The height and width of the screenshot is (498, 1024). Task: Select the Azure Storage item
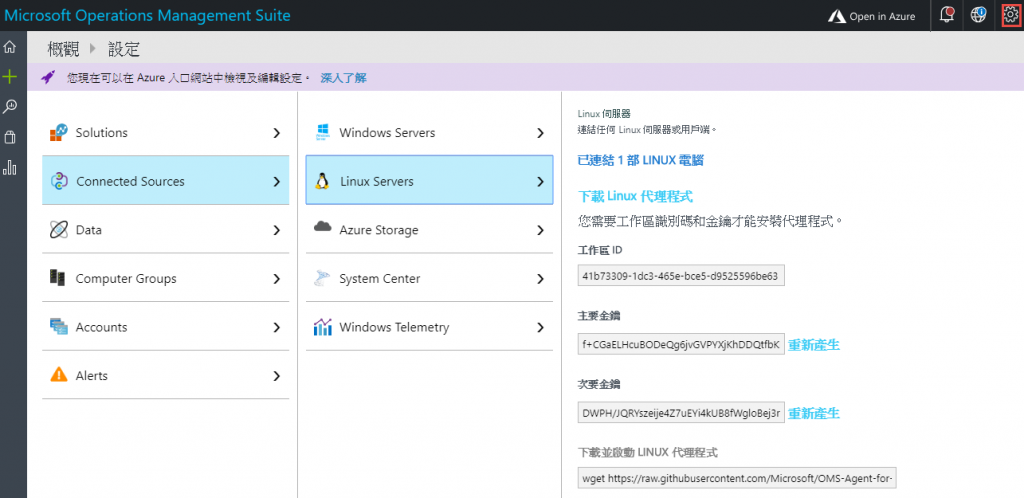tap(429, 230)
